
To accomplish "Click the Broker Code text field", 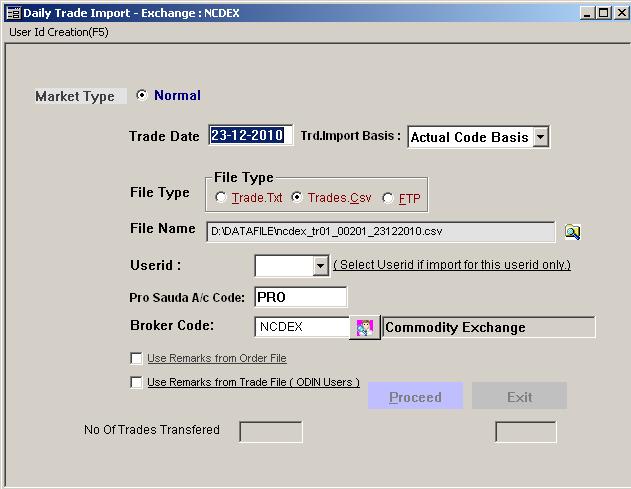I will tap(301, 327).
